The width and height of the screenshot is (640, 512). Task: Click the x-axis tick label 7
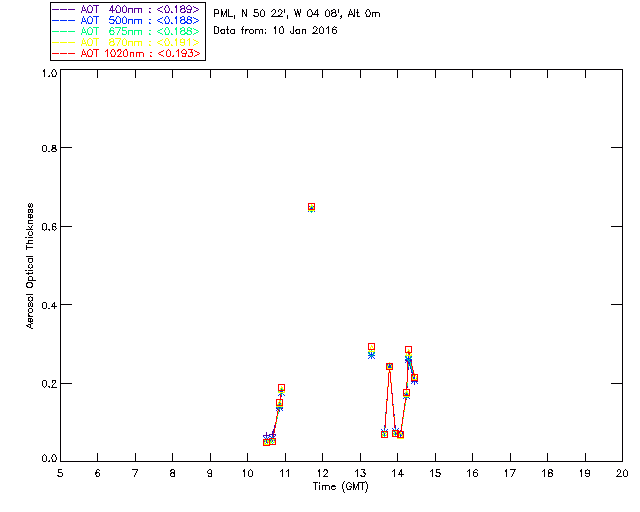(x=135, y=473)
